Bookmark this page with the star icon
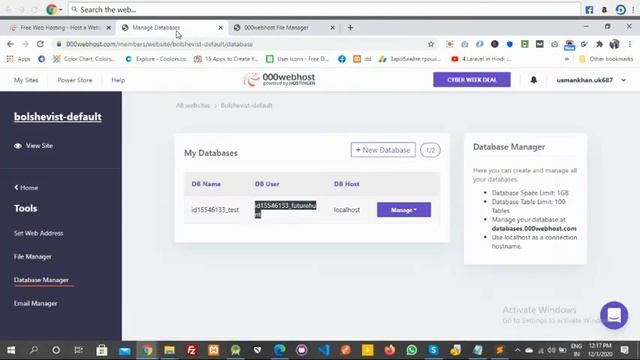This screenshot has height=360, width=640. pyautogui.click(x=431, y=44)
